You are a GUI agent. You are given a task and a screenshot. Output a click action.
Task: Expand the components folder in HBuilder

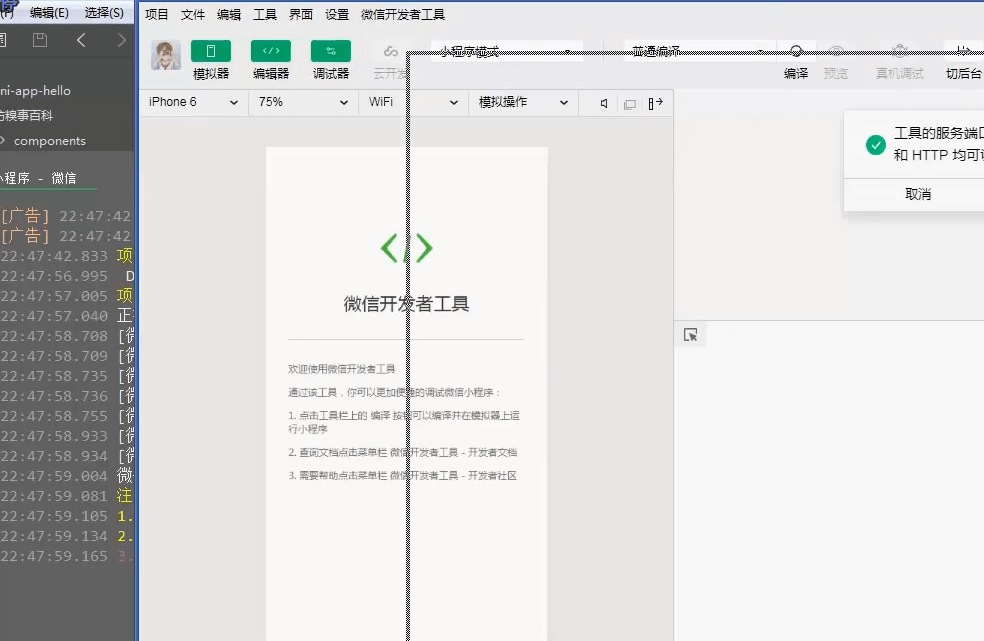pyautogui.click(x=3, y=141)
